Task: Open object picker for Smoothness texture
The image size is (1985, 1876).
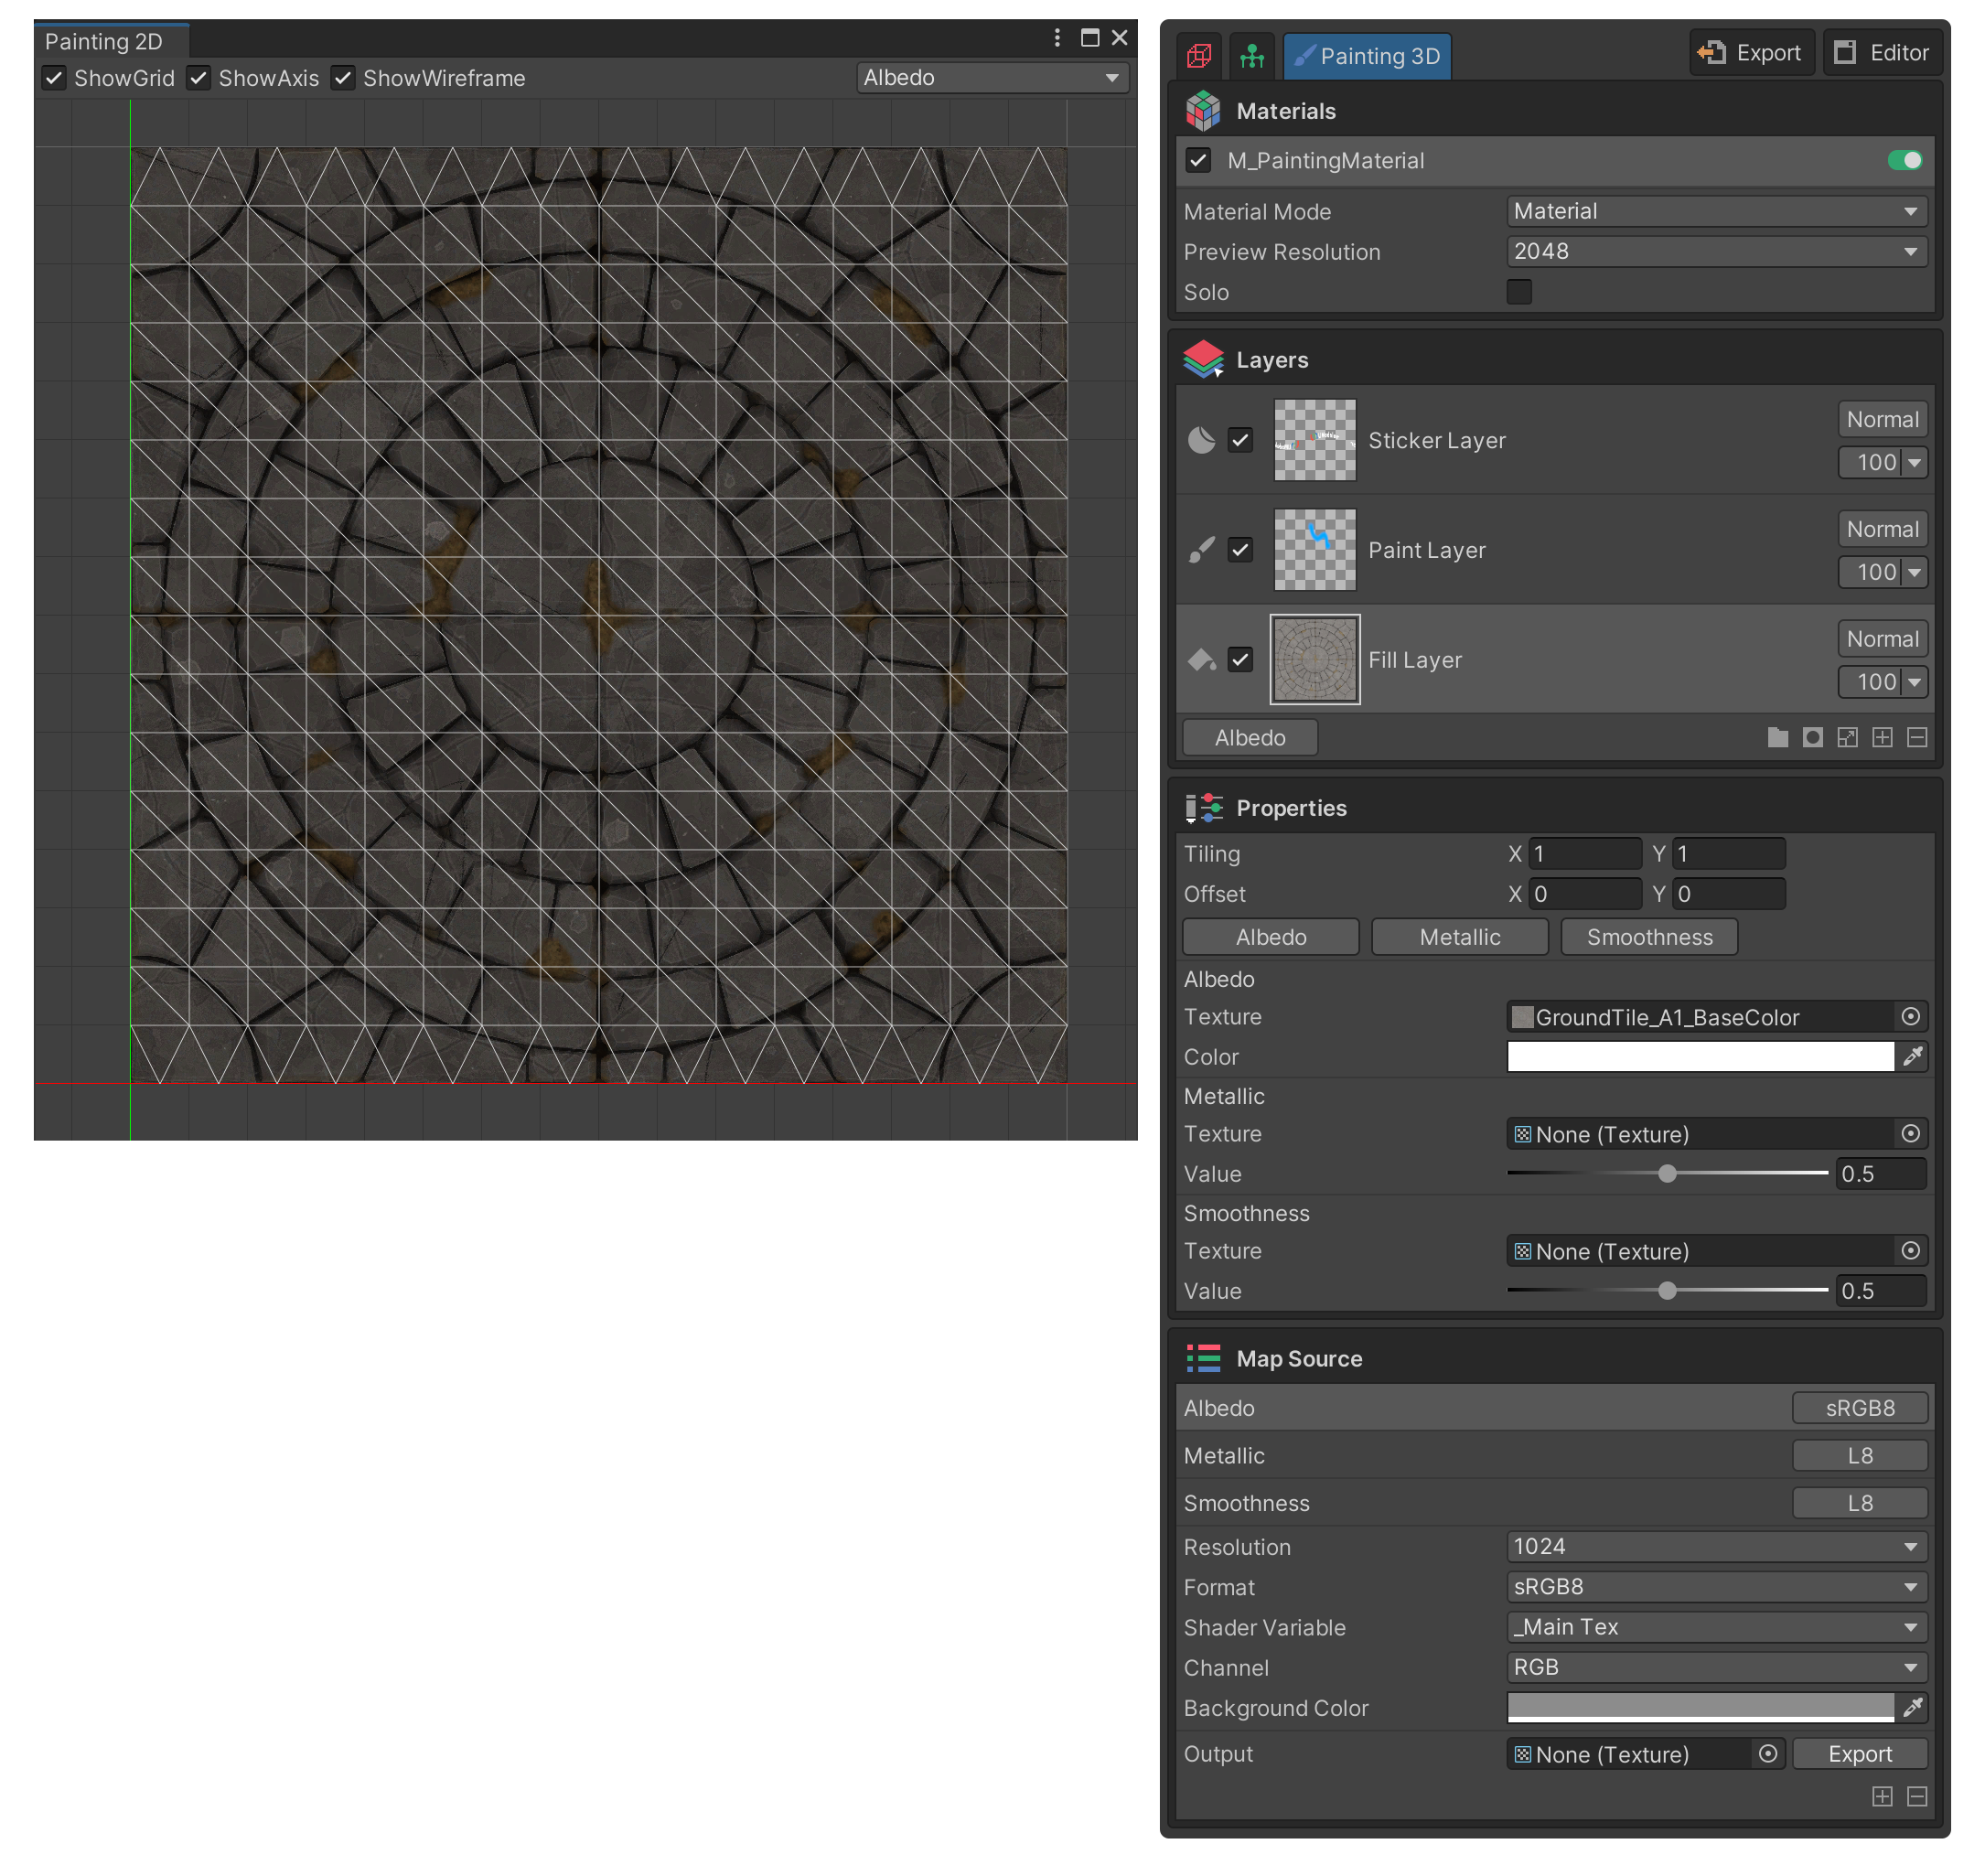Action: [x=1909, y=1250]
